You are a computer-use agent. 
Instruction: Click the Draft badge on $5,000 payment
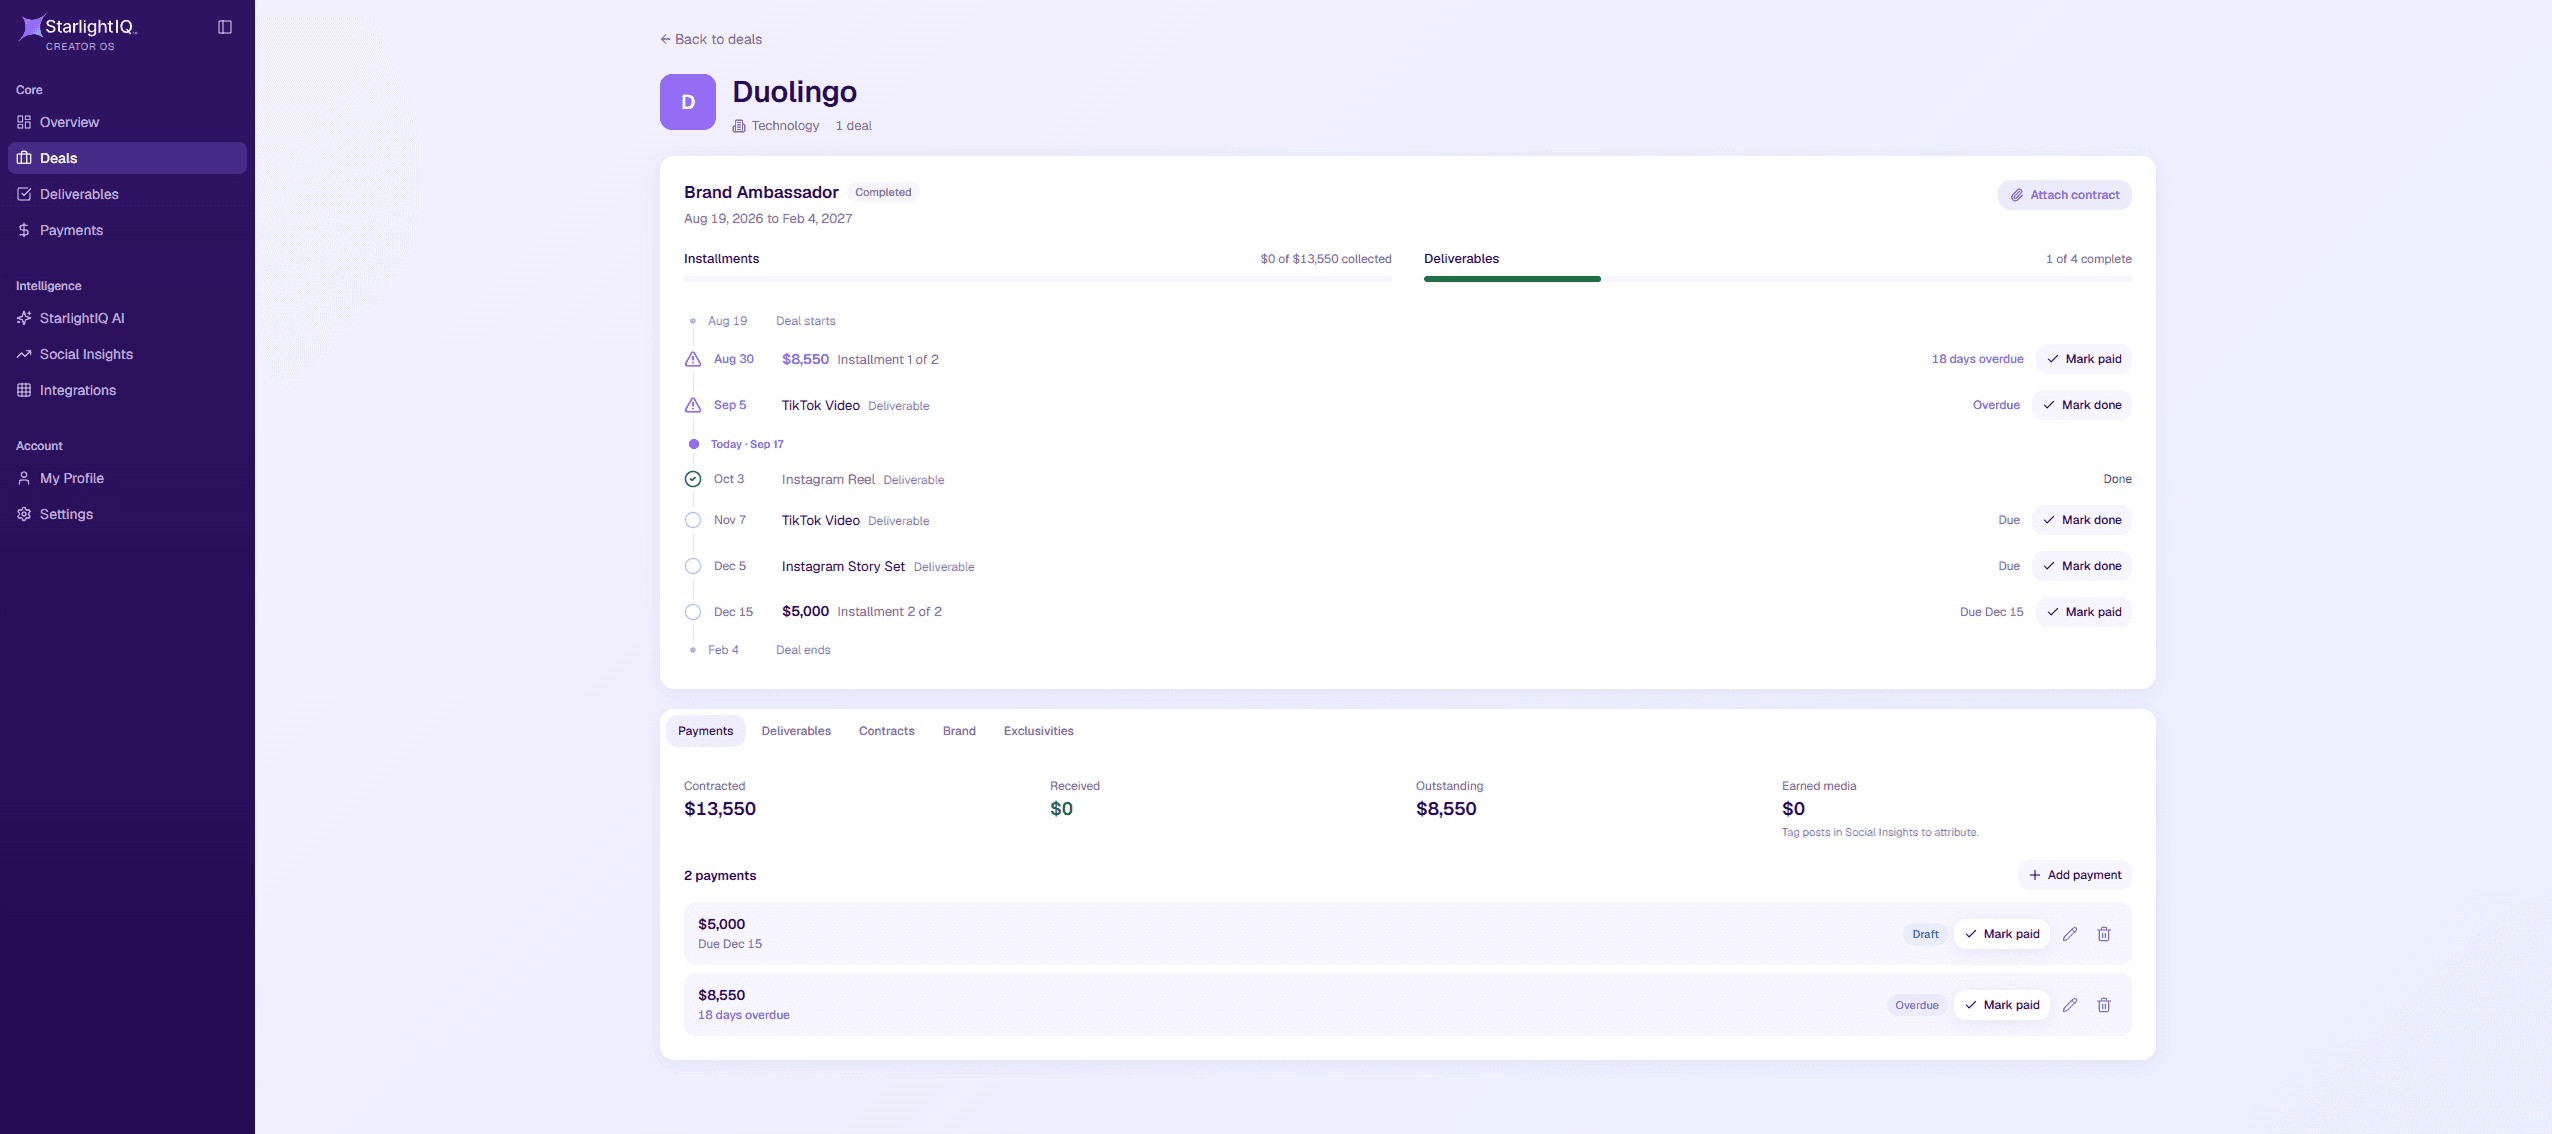point(1925,934)
